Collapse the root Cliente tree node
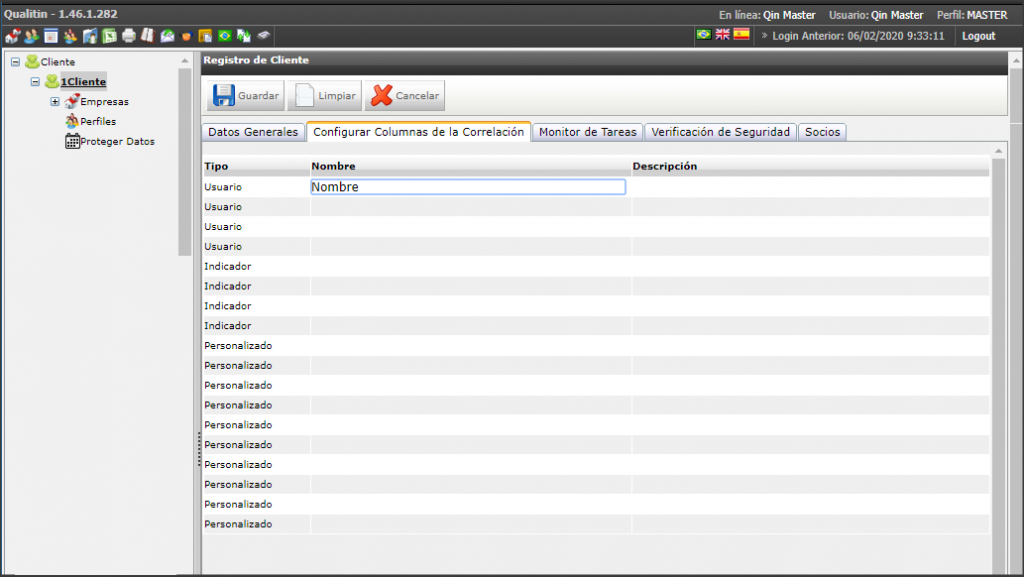This screenshot has height=577, width=1024. [x=15, y=62]
